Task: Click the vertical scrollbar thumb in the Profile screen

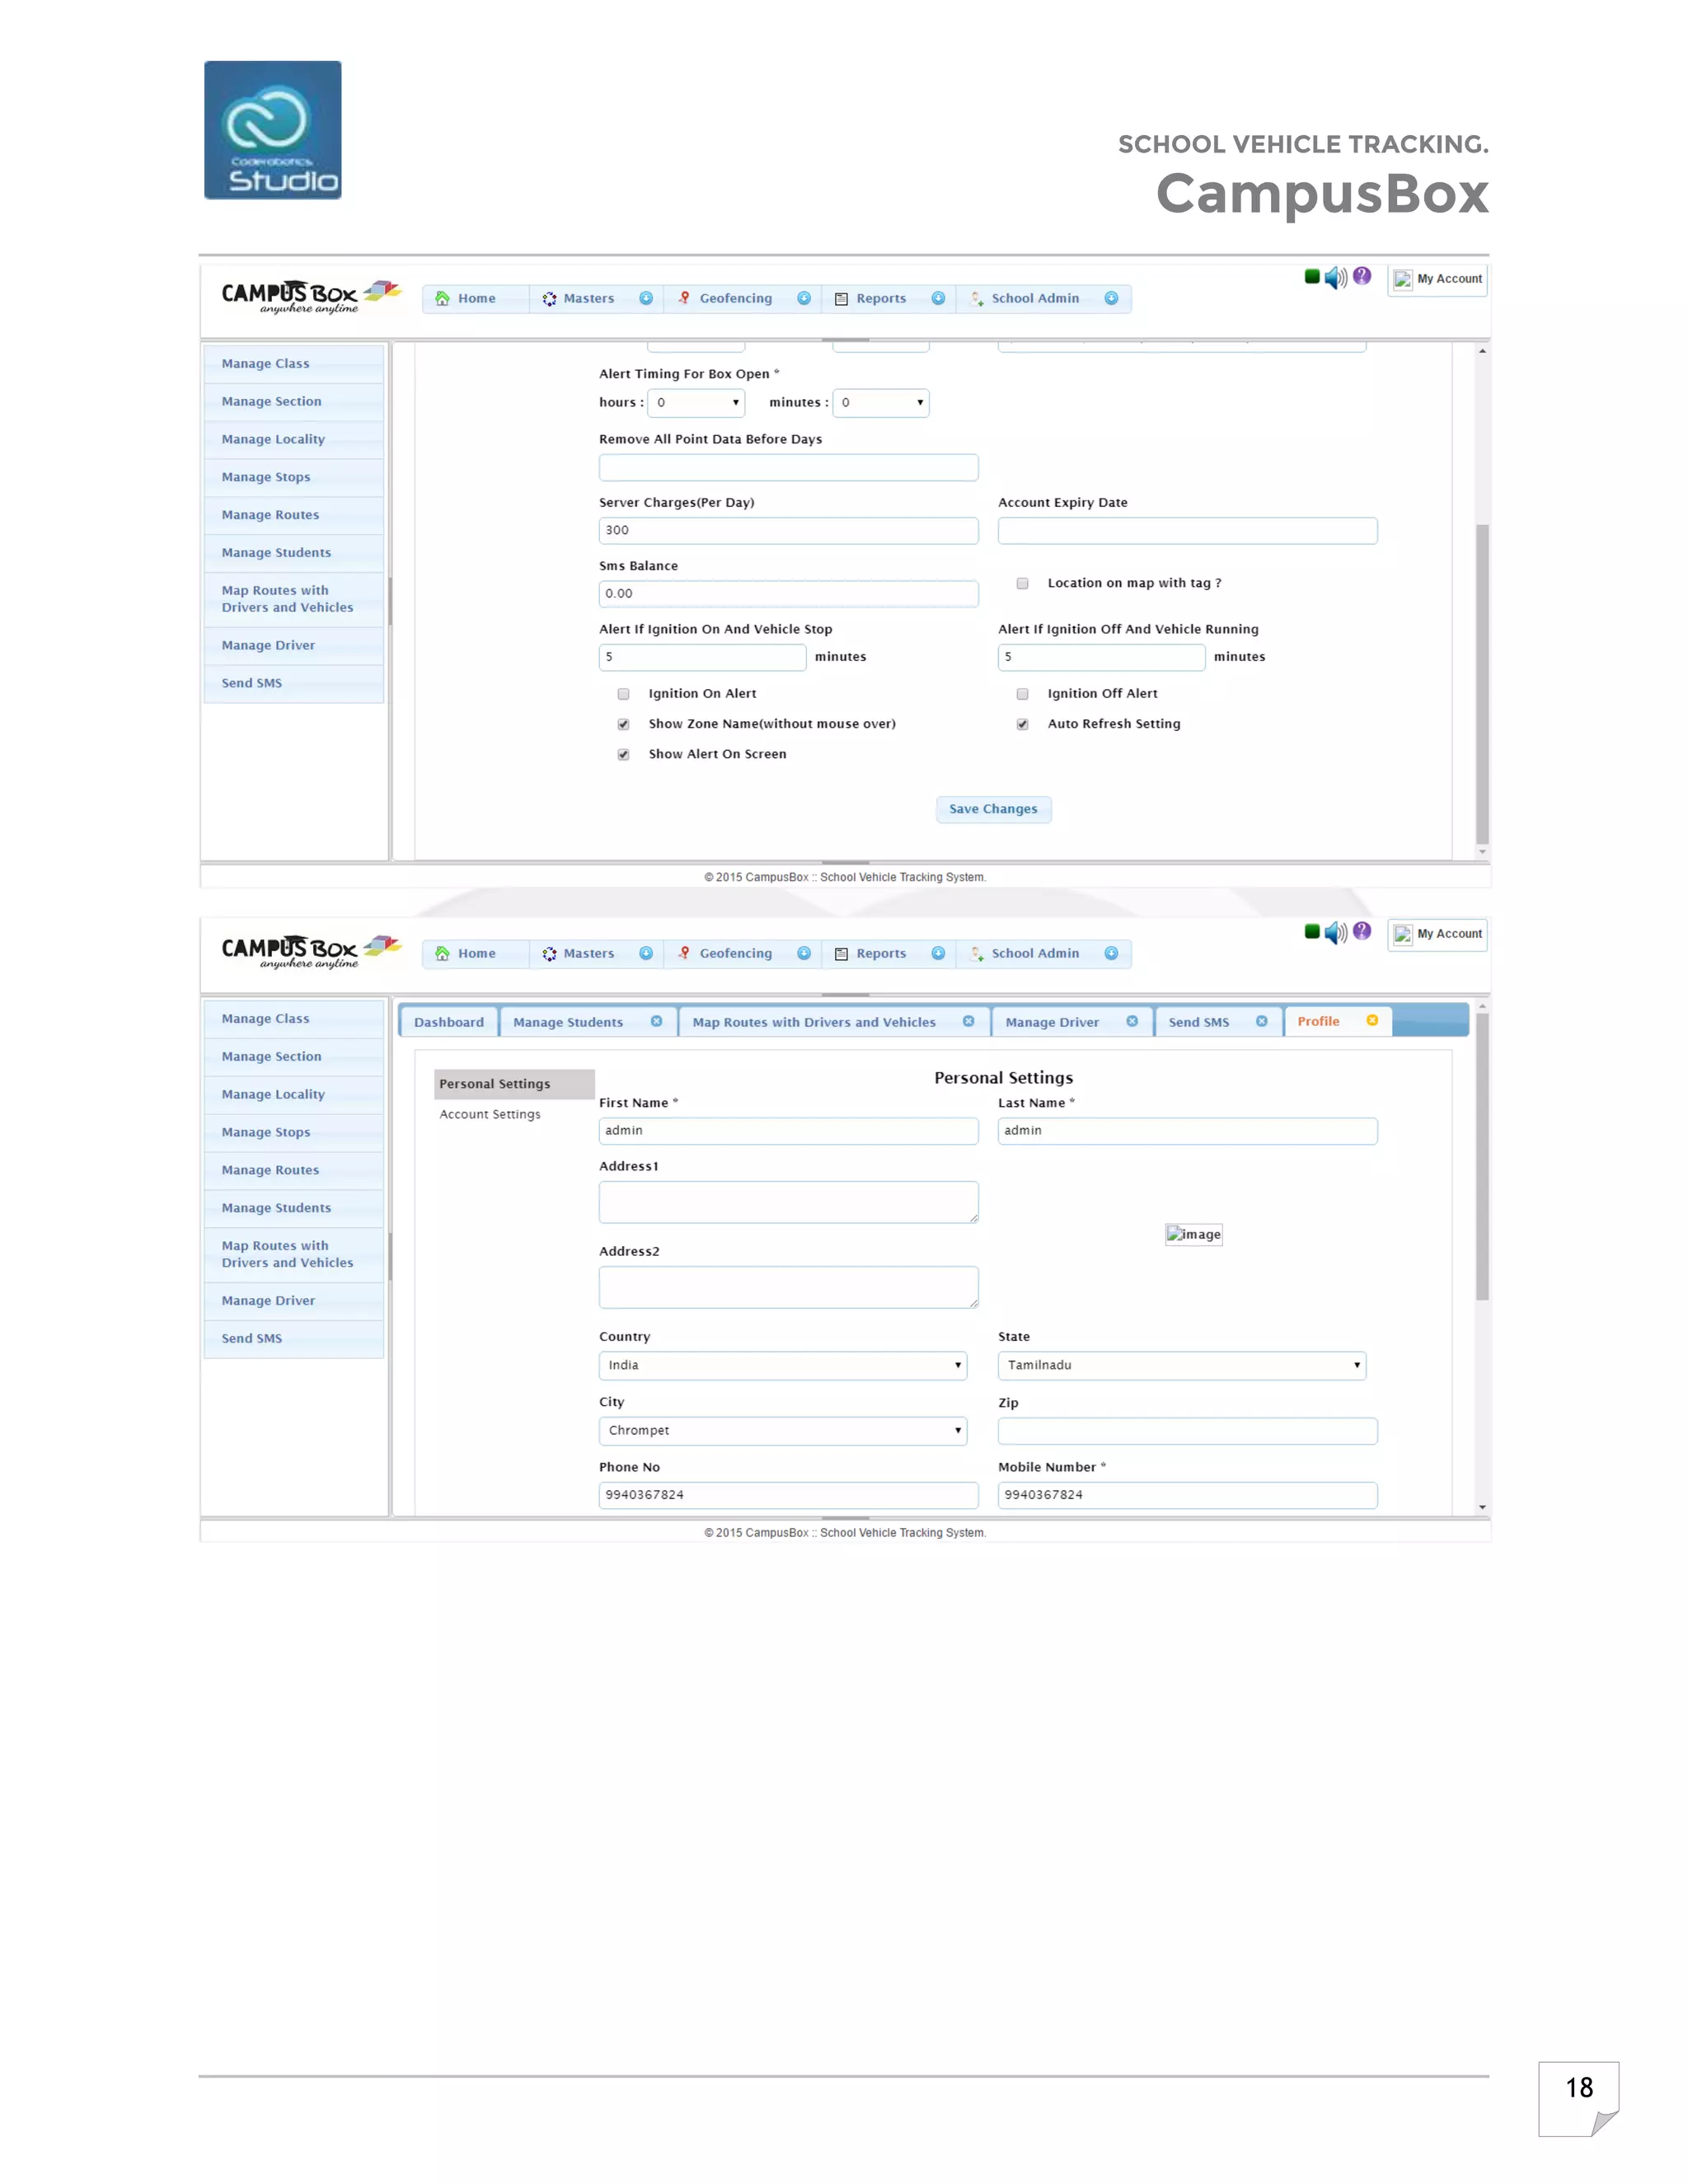Action: (x=1482, y=1157)
